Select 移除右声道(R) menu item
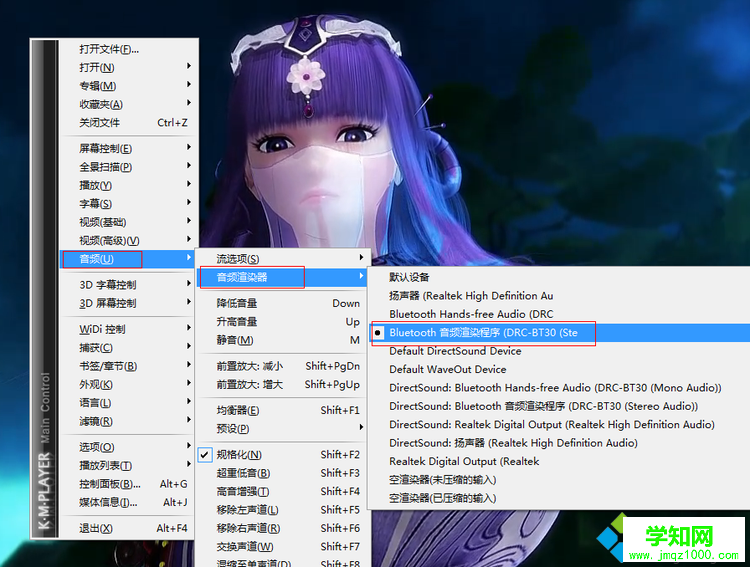The height and width of the screenshot is (567, 750). click(282, 528)
